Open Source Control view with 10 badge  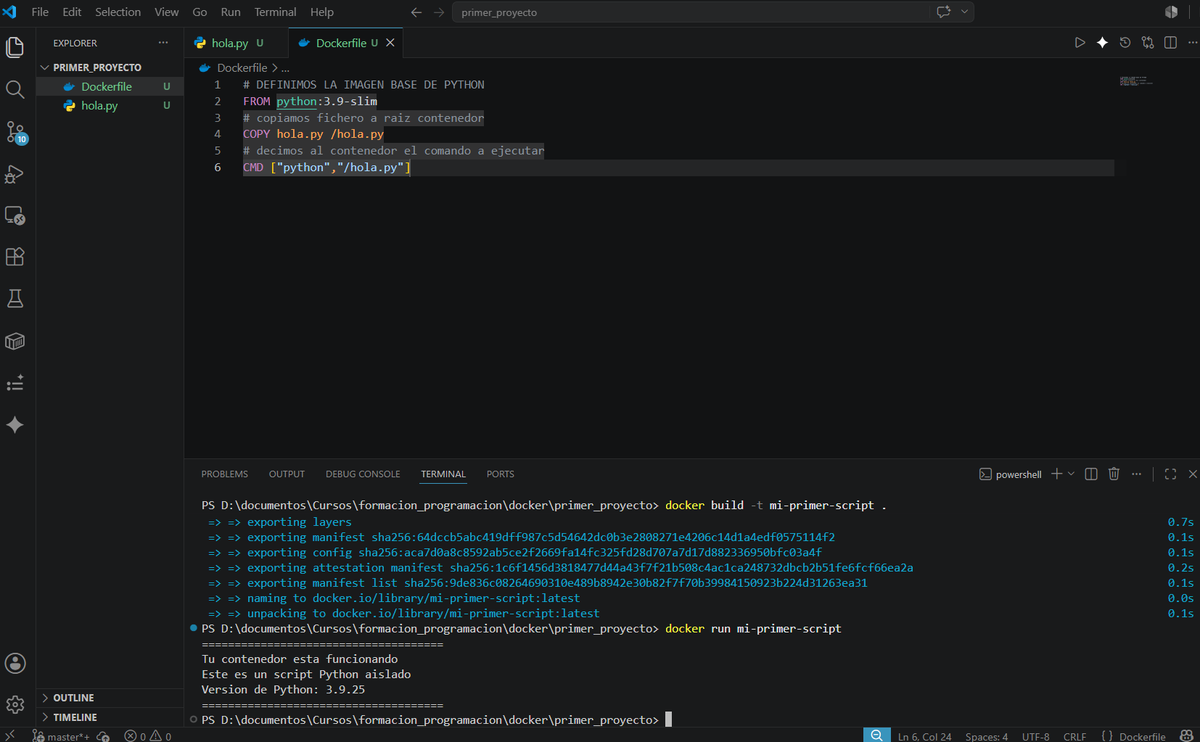pyautogui.click(x=15, y=132)
